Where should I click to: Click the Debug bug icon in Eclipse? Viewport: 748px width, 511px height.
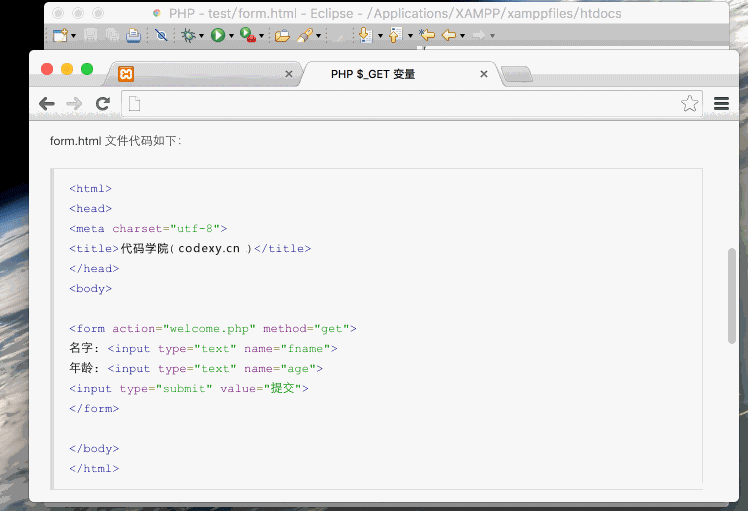click(188, 35)
